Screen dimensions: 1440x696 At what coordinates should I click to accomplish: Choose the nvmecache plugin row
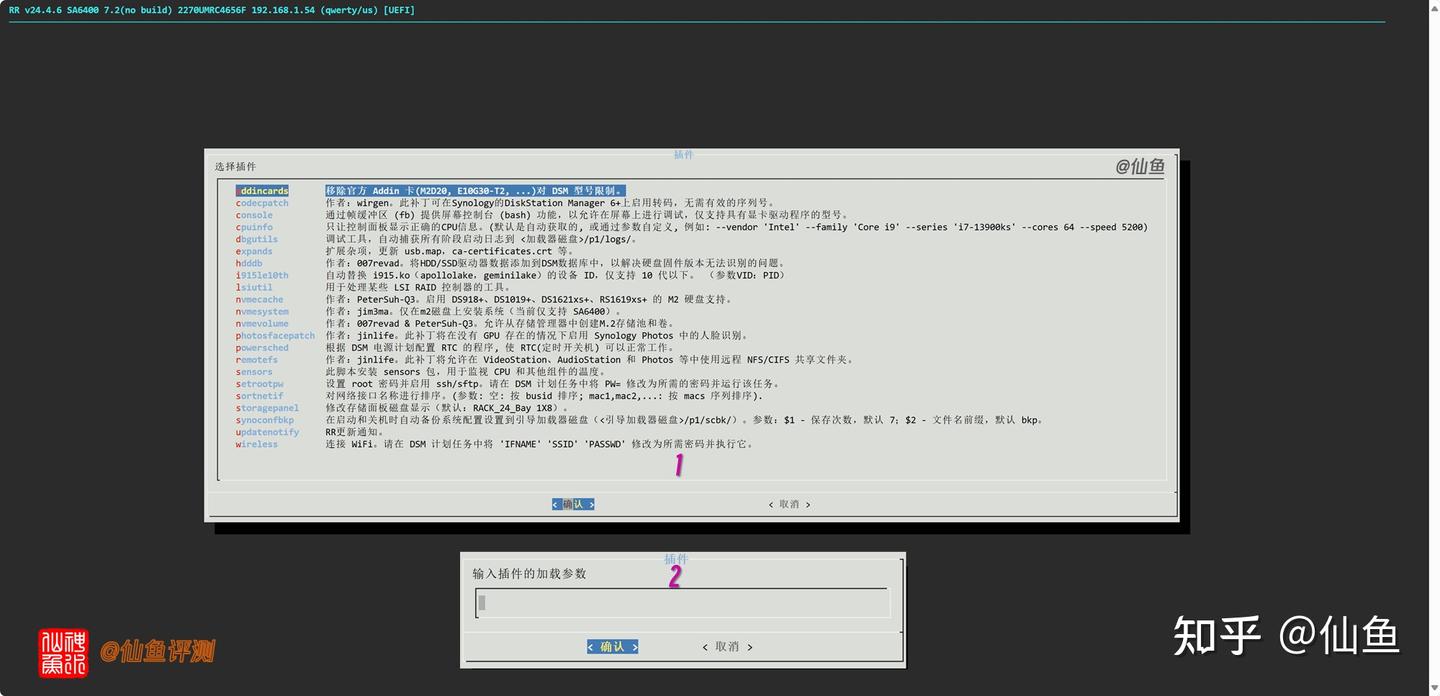click(x=485, y=299)
